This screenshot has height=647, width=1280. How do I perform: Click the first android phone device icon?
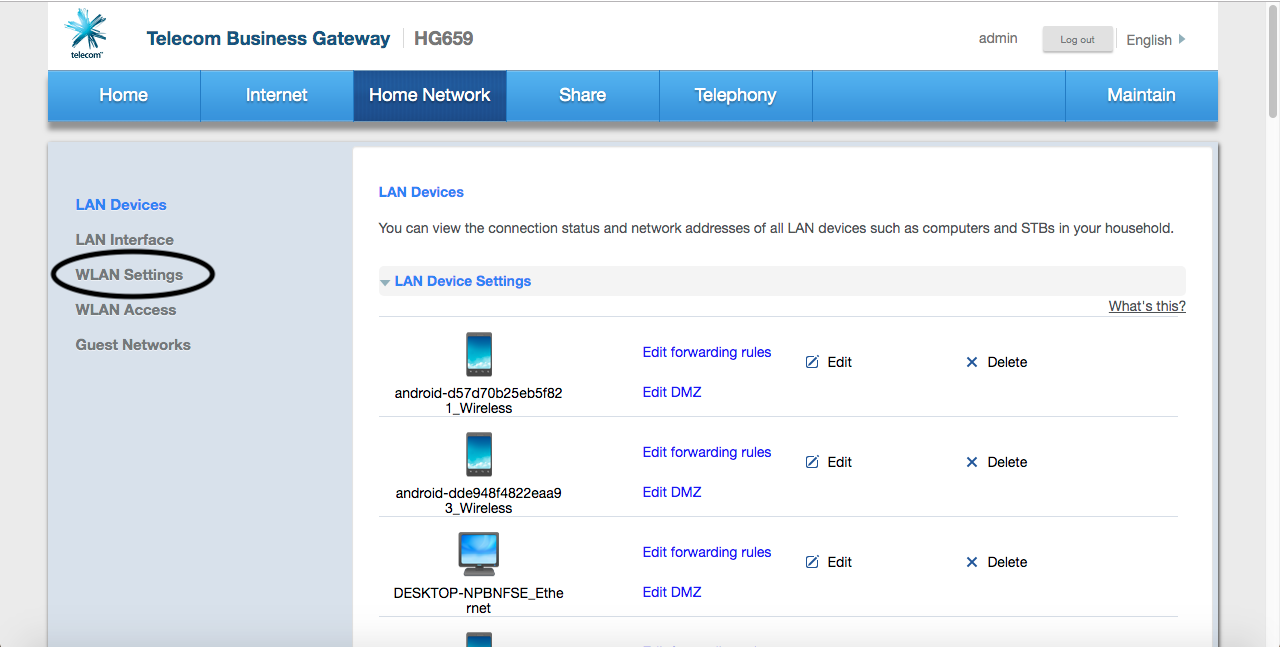pyautogui.click(x=479, y=354)
